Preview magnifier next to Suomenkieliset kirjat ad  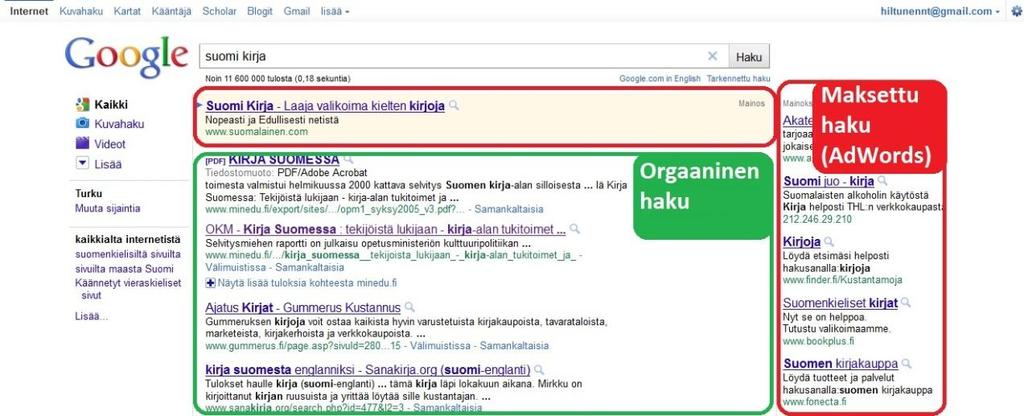(906, 302)
